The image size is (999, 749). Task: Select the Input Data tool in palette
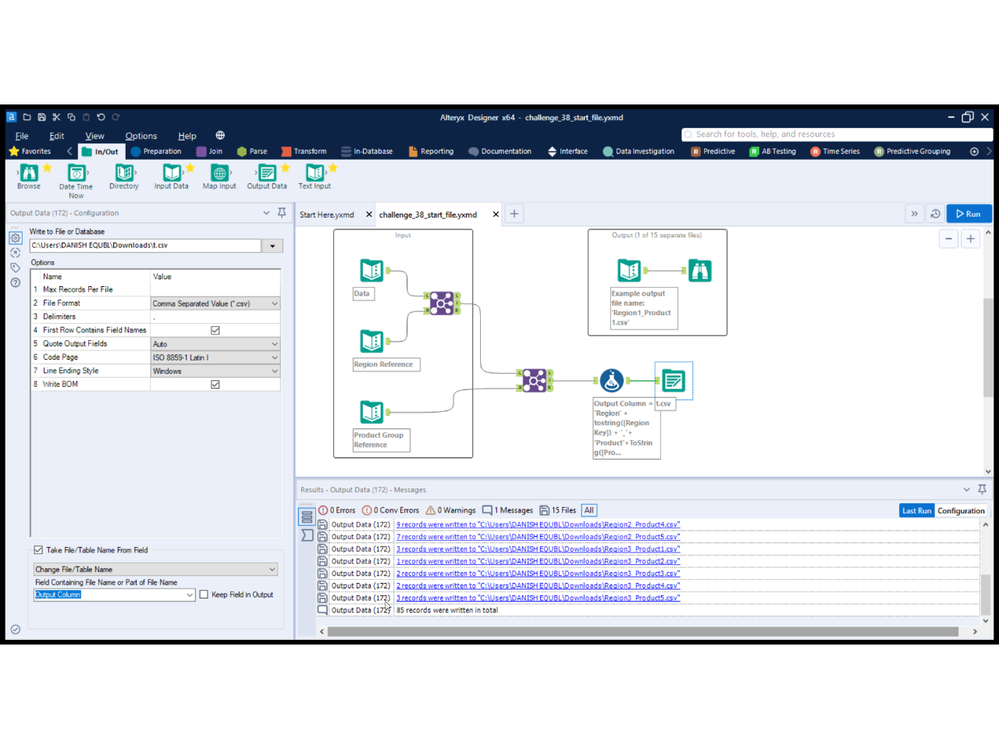[171, 176]
